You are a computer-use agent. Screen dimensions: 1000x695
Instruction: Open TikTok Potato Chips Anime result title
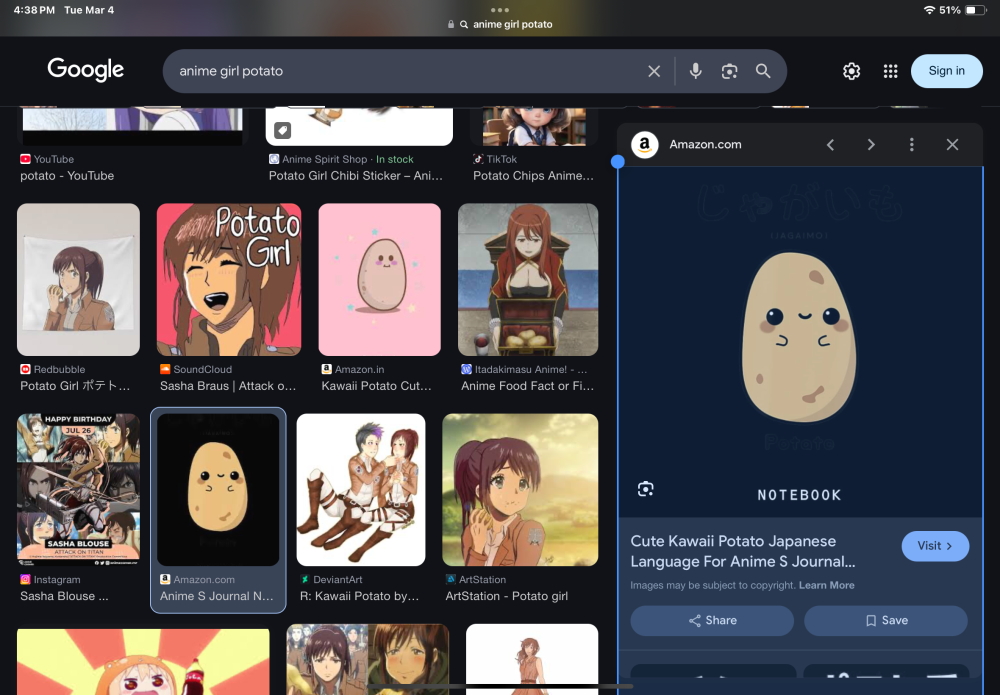(x=533, y=176)
